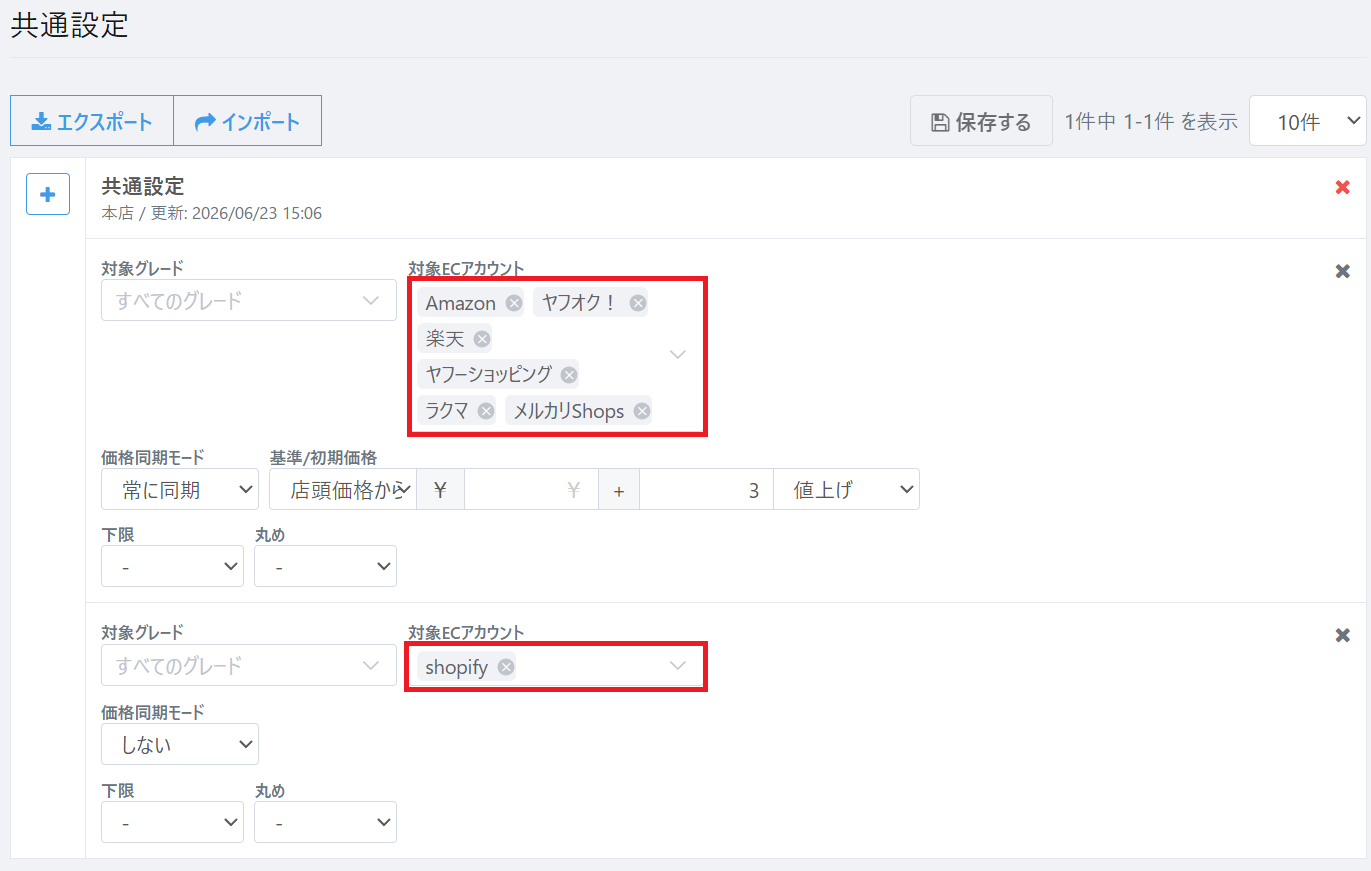Click the + sign box
This screenshot has width=1371, height=871.
[619, 489]
